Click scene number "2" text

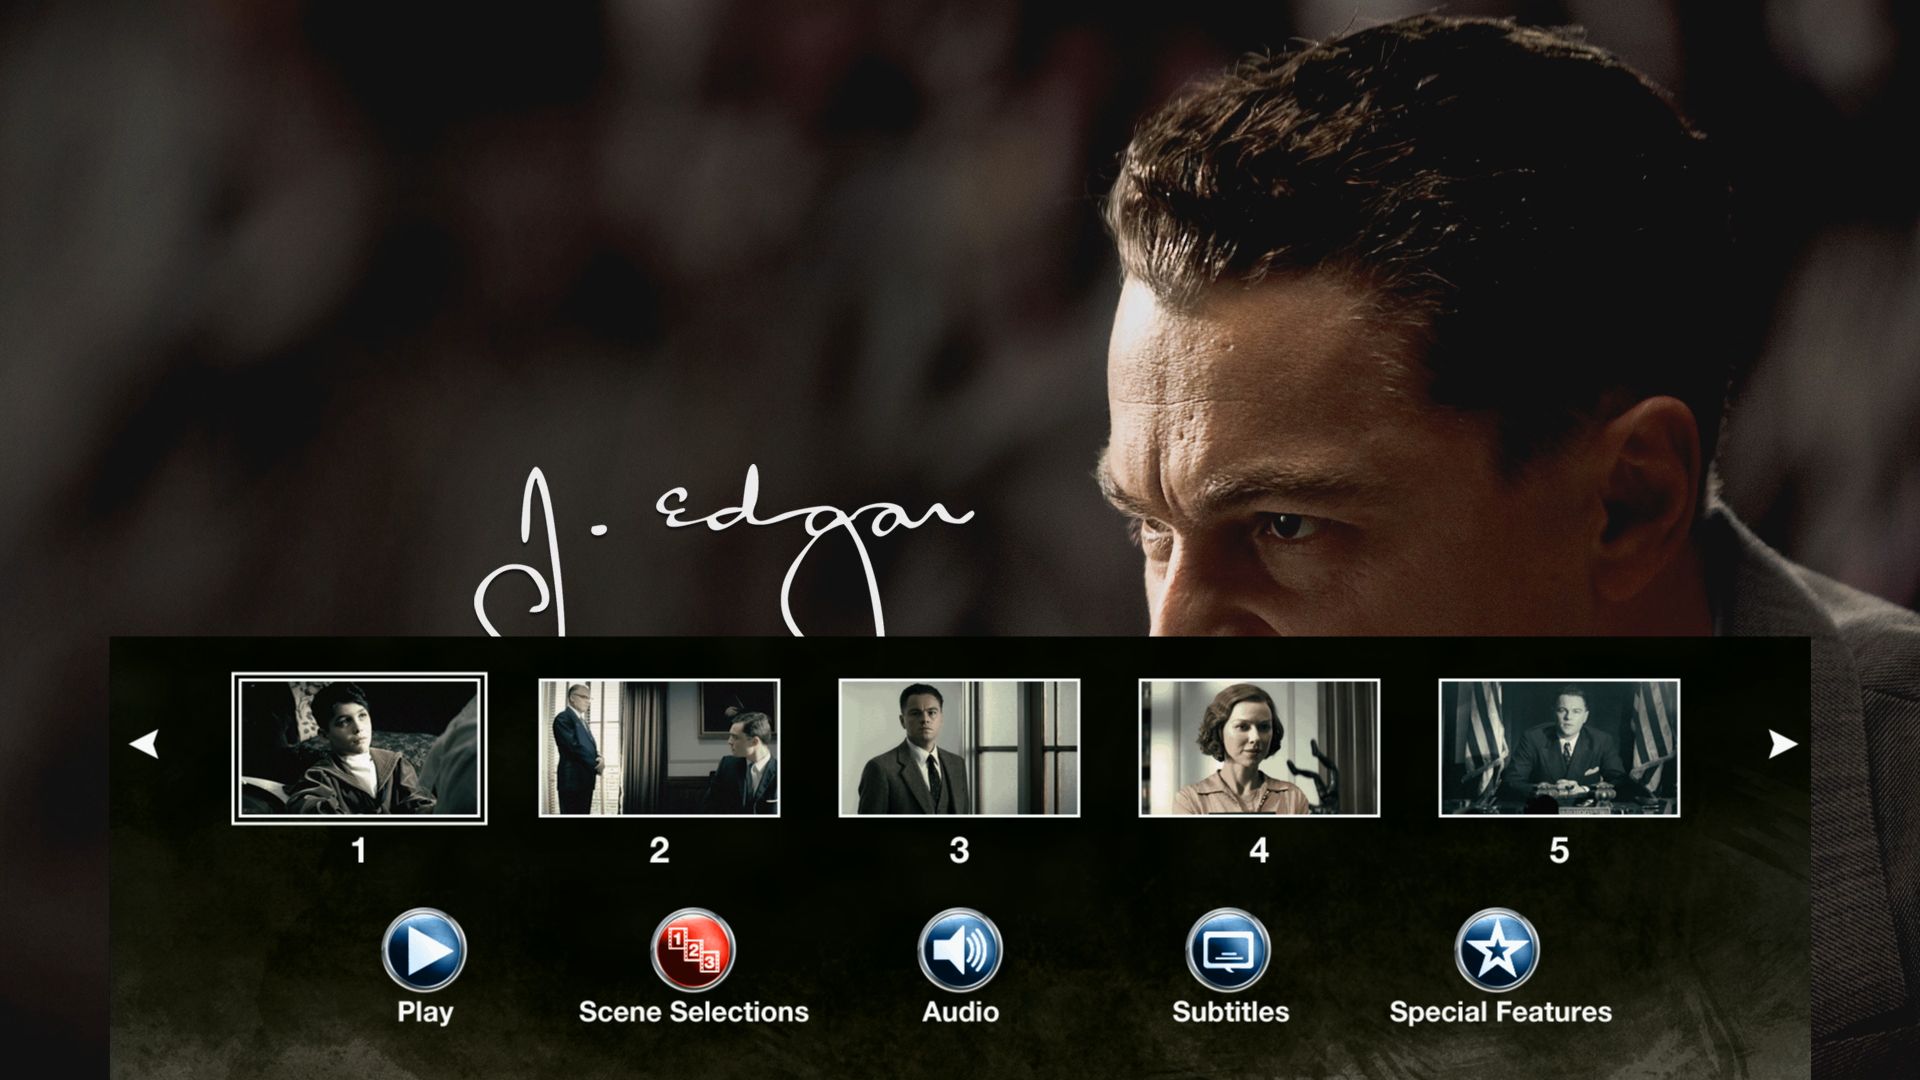click(659, 851)
